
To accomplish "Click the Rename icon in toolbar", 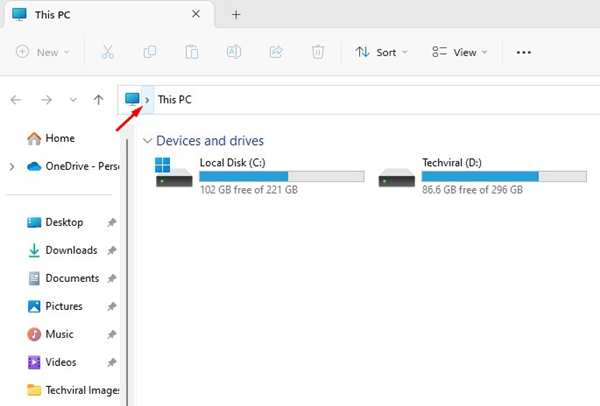I will (x=234, y=52).
